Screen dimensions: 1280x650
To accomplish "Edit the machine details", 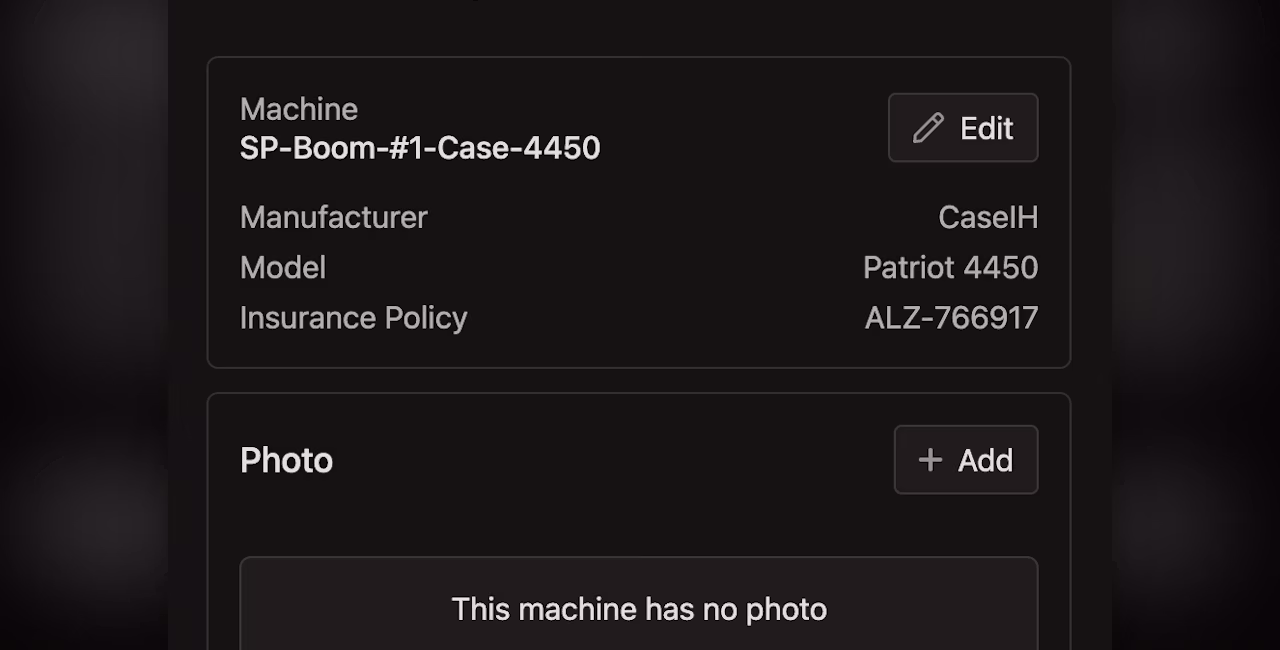I will [963, 128].
